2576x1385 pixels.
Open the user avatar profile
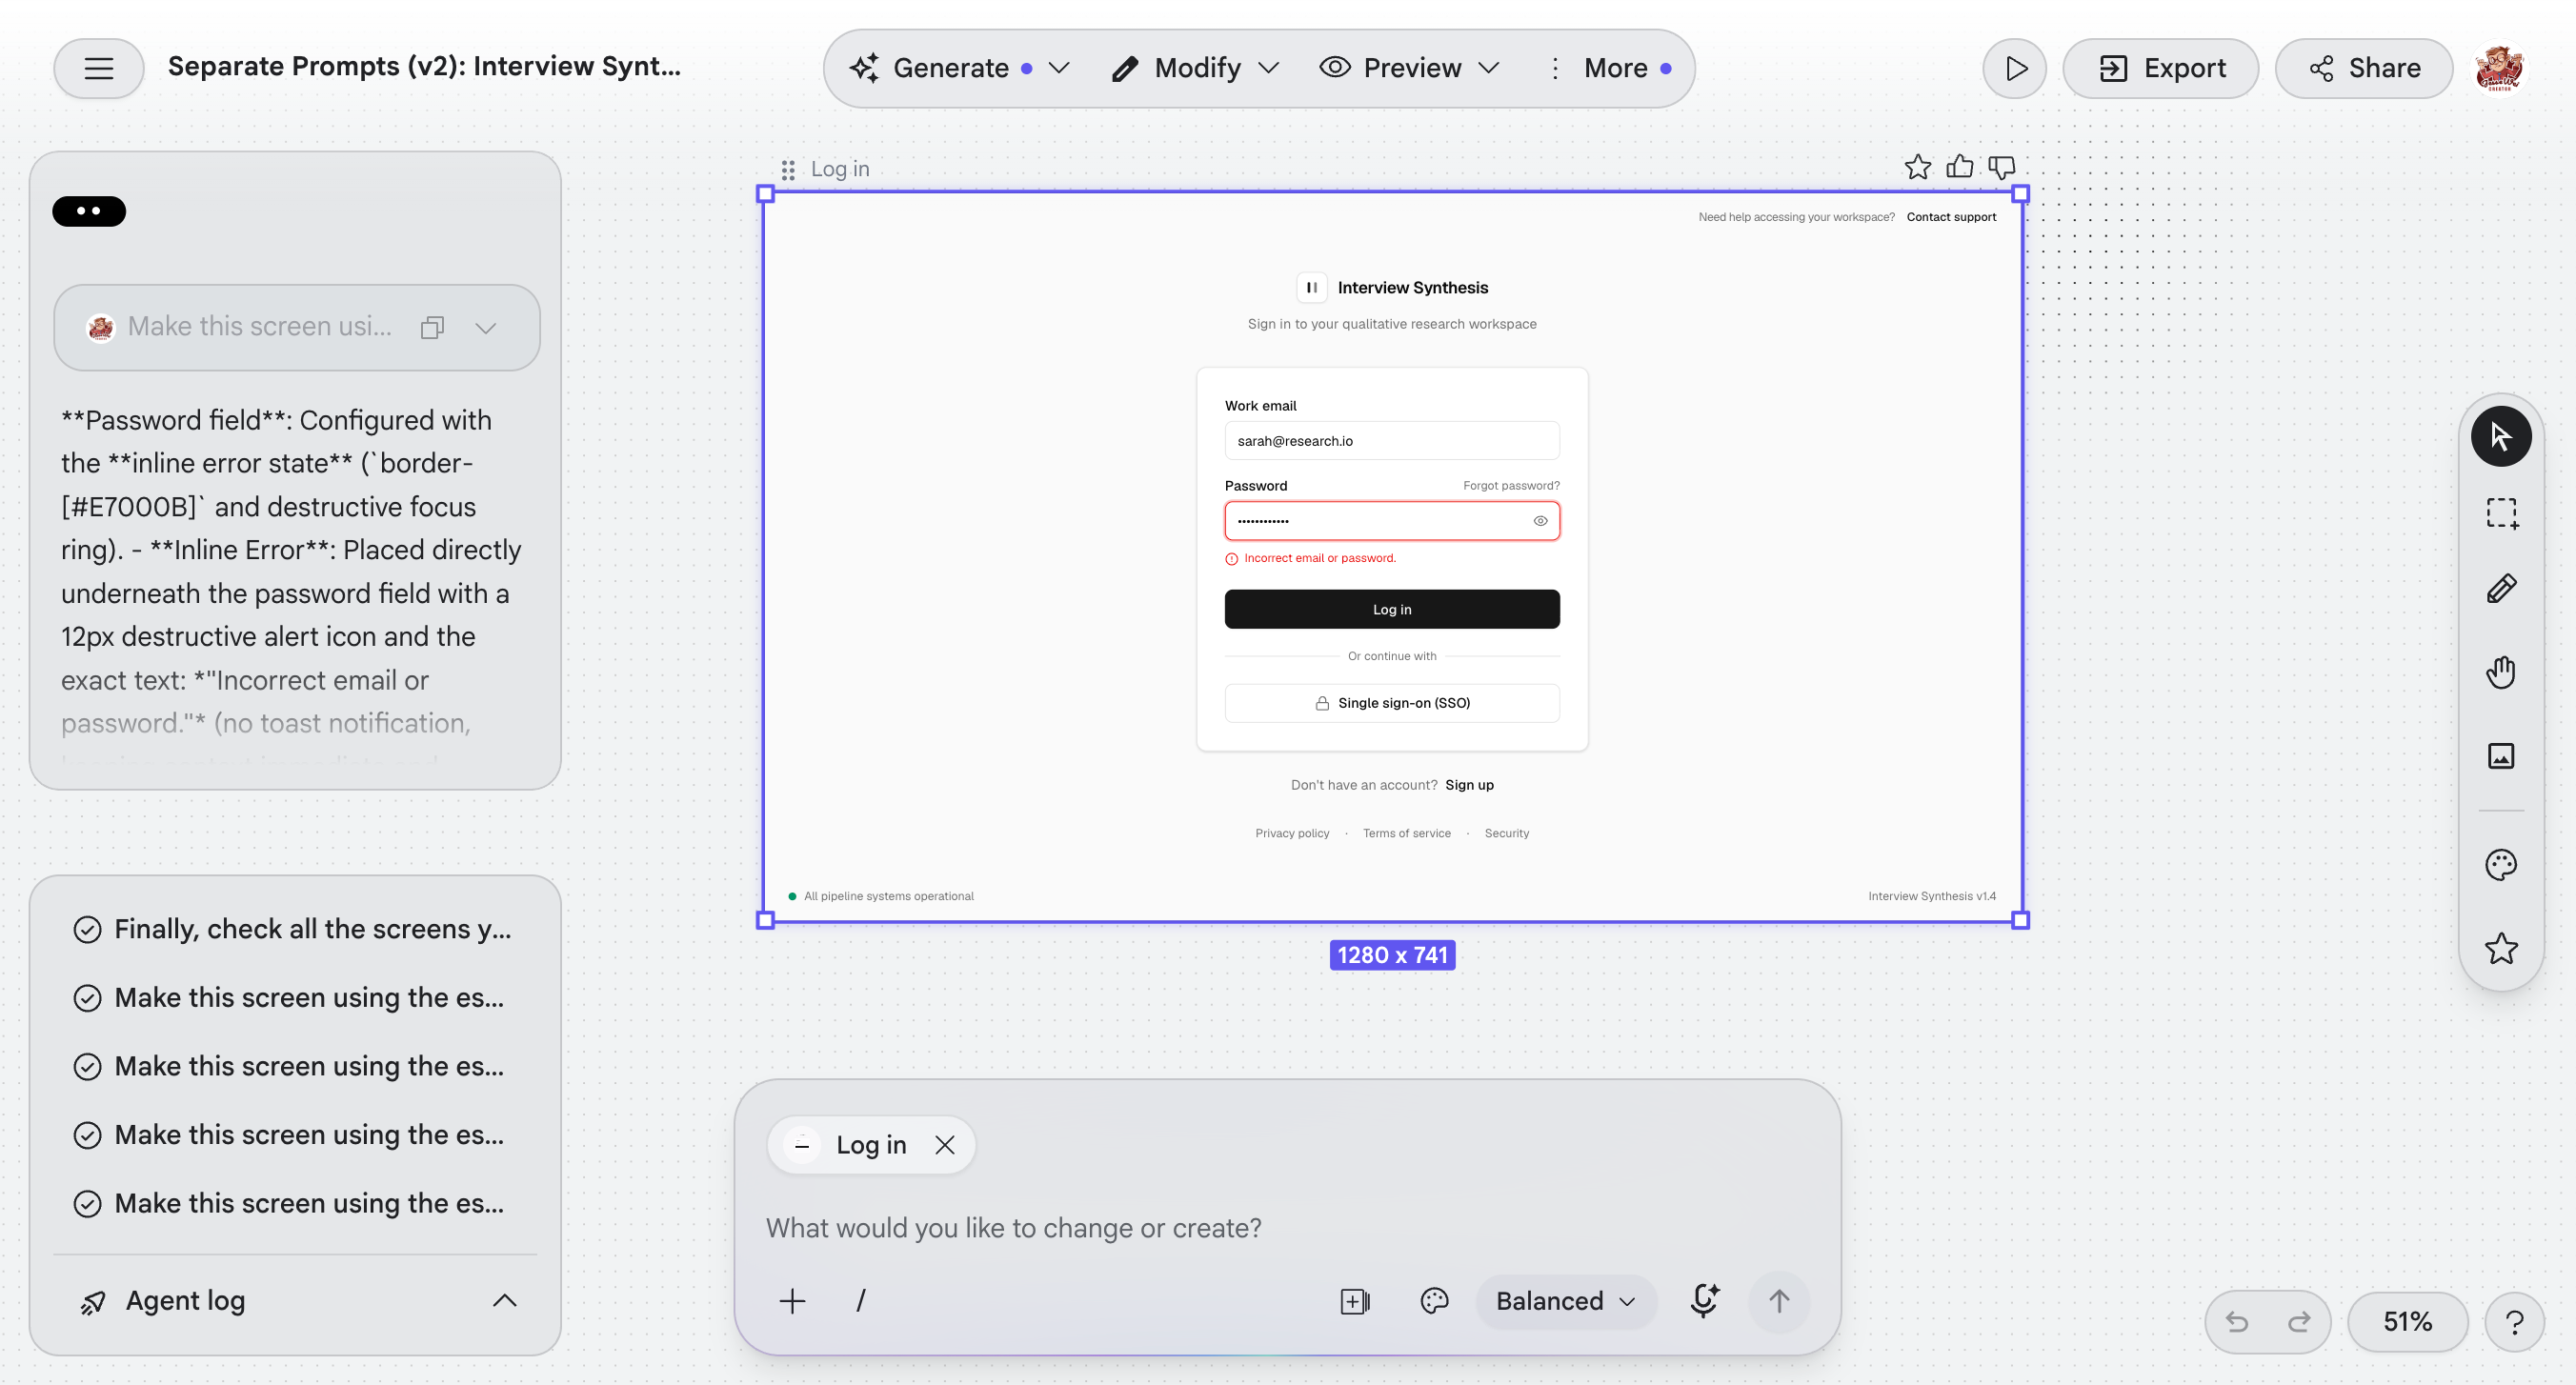pos(2499,68)
